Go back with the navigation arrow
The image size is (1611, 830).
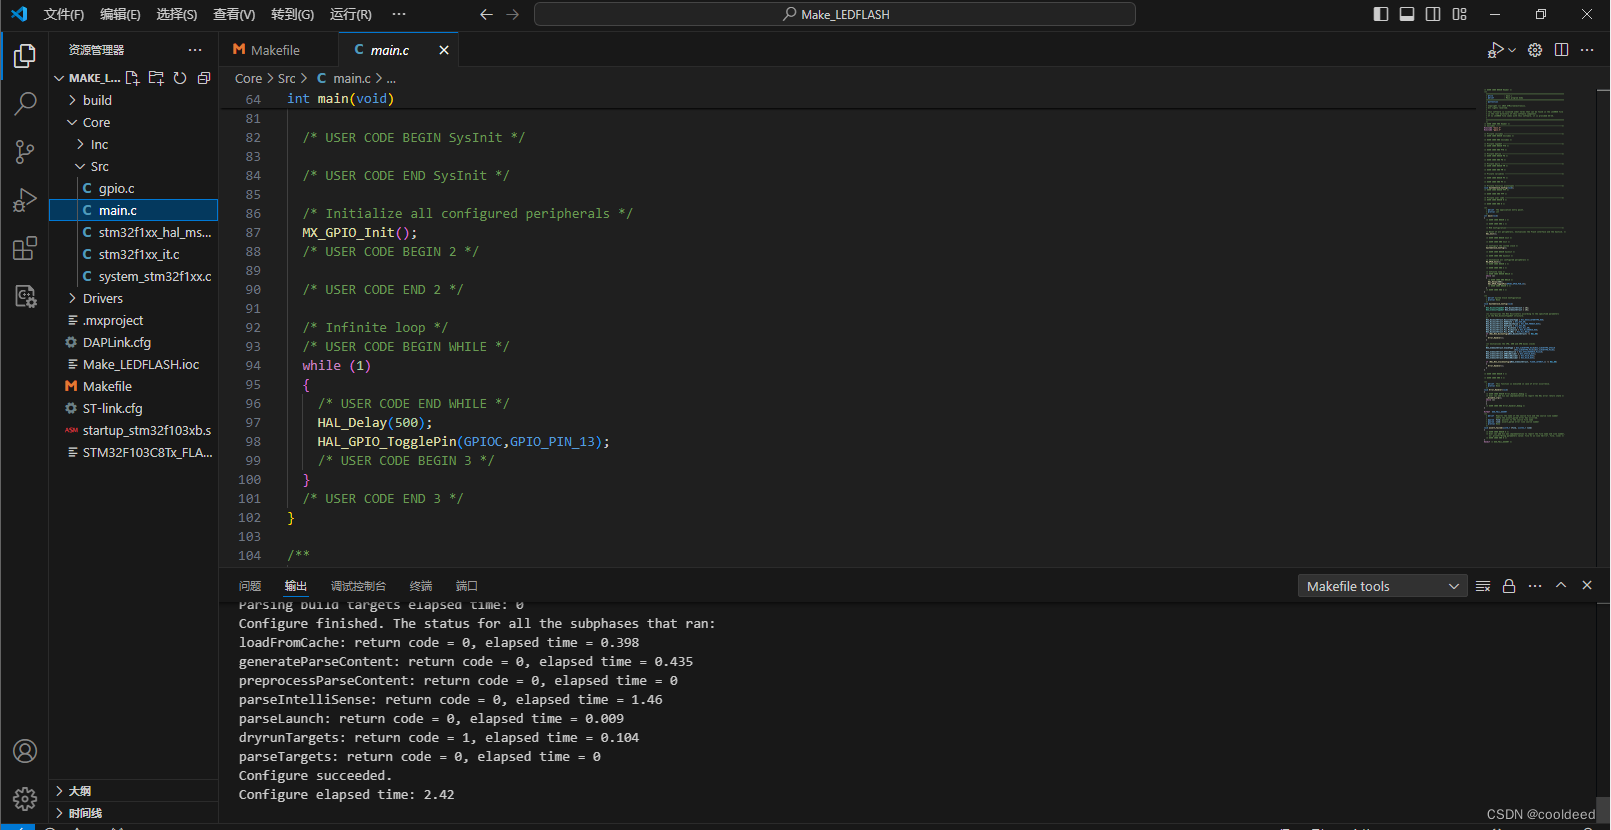pos(486,14)
